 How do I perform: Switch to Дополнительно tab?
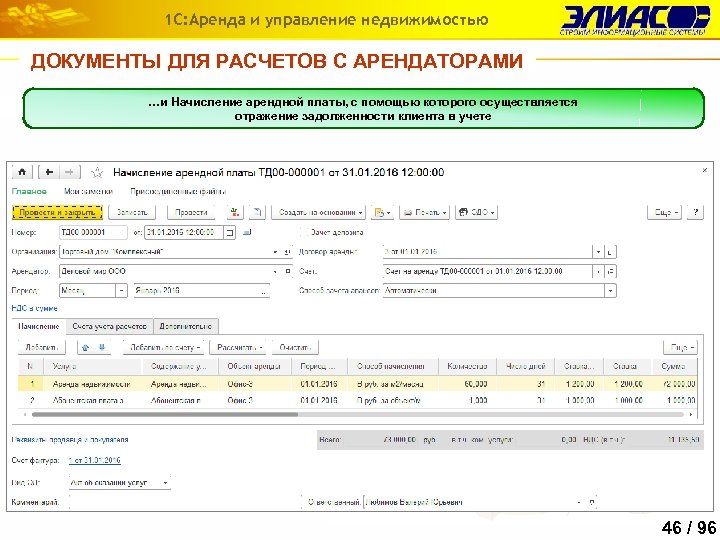pos(186,326)
